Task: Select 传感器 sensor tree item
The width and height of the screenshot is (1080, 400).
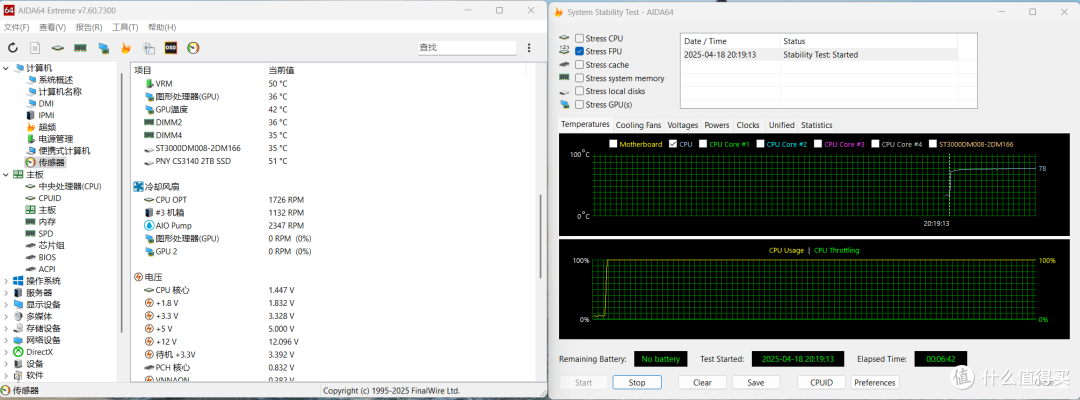Action: (52, 162)
